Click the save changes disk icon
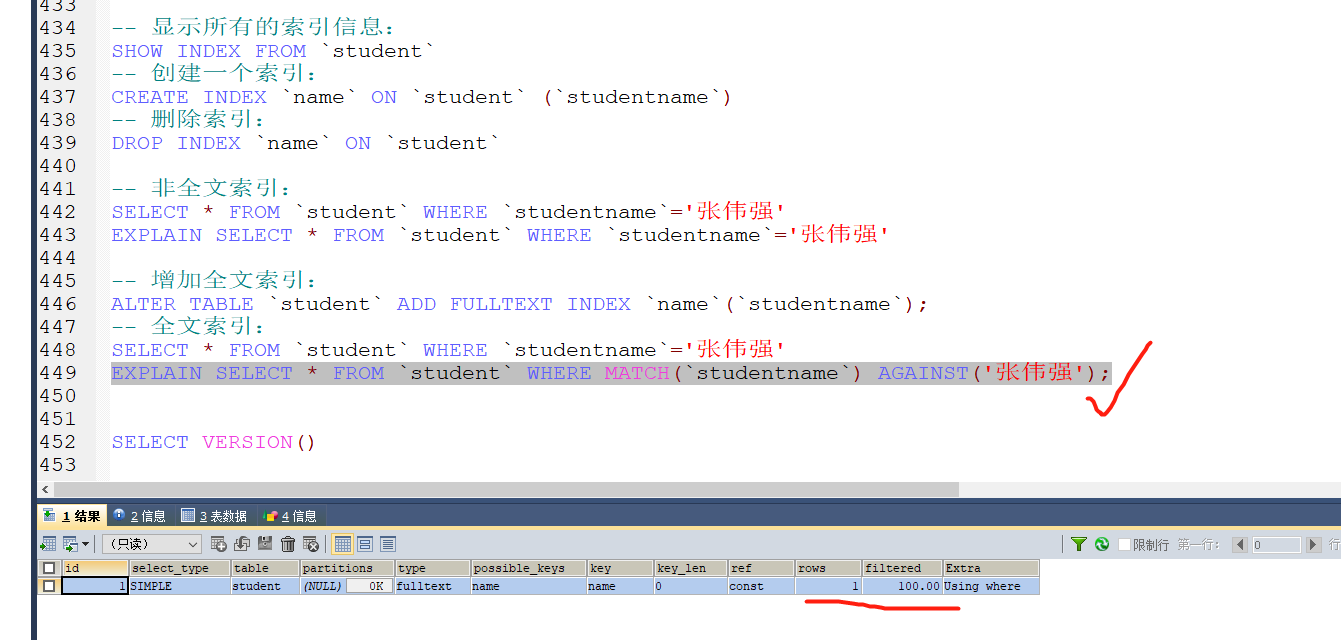This screenshot has height=640, width=1341. [265, 544]
